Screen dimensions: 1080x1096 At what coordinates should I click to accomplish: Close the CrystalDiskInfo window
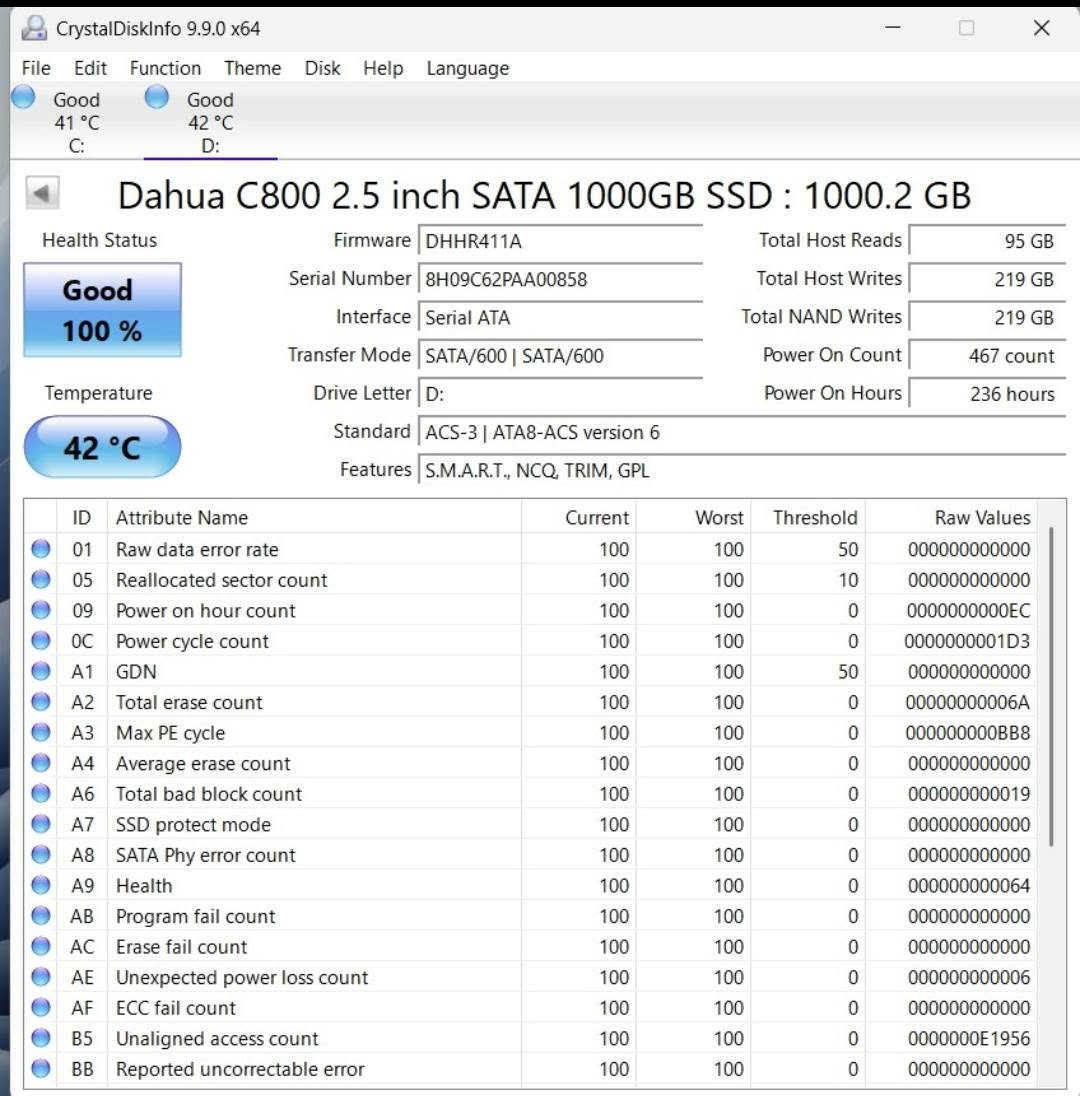coord(1042,28)
